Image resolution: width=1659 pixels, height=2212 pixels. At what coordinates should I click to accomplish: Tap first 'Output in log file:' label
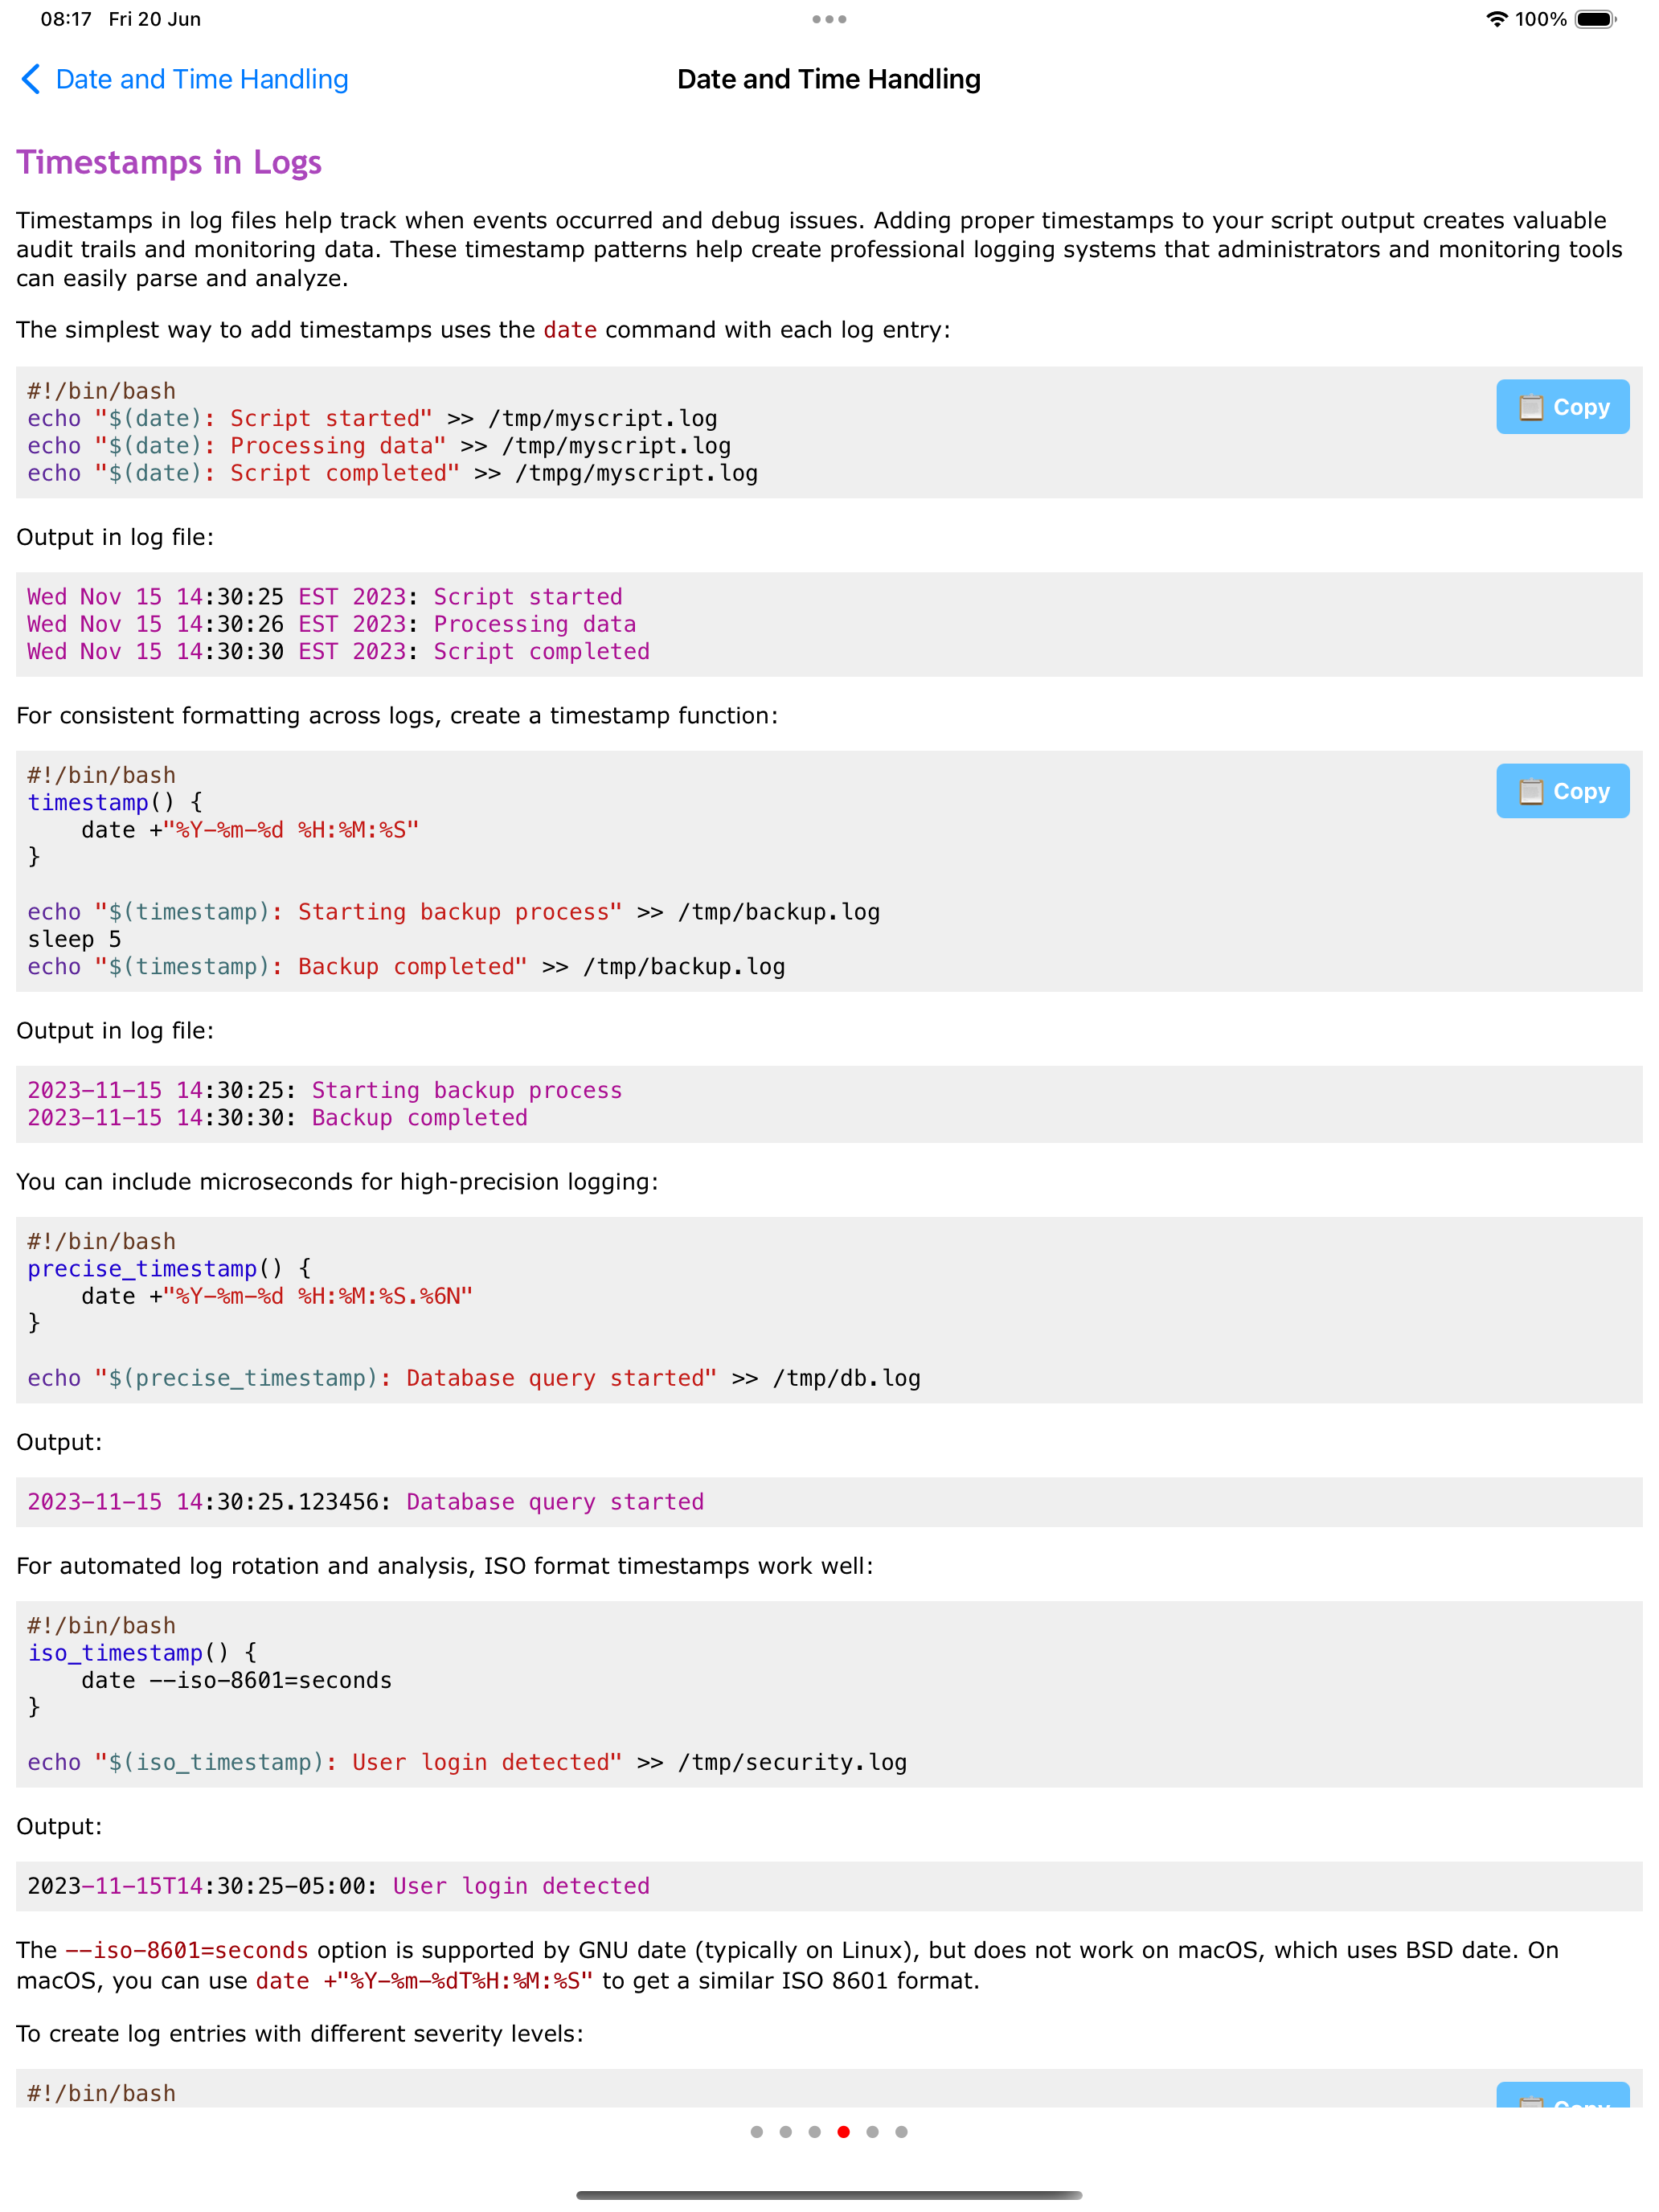(x=115, y=537)
